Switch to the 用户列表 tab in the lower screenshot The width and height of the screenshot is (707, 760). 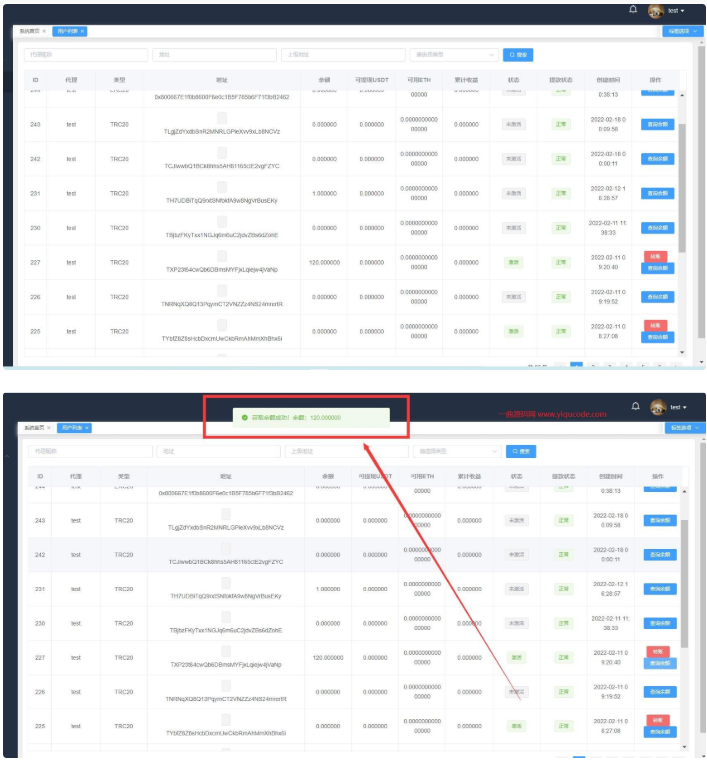(71, 428)
